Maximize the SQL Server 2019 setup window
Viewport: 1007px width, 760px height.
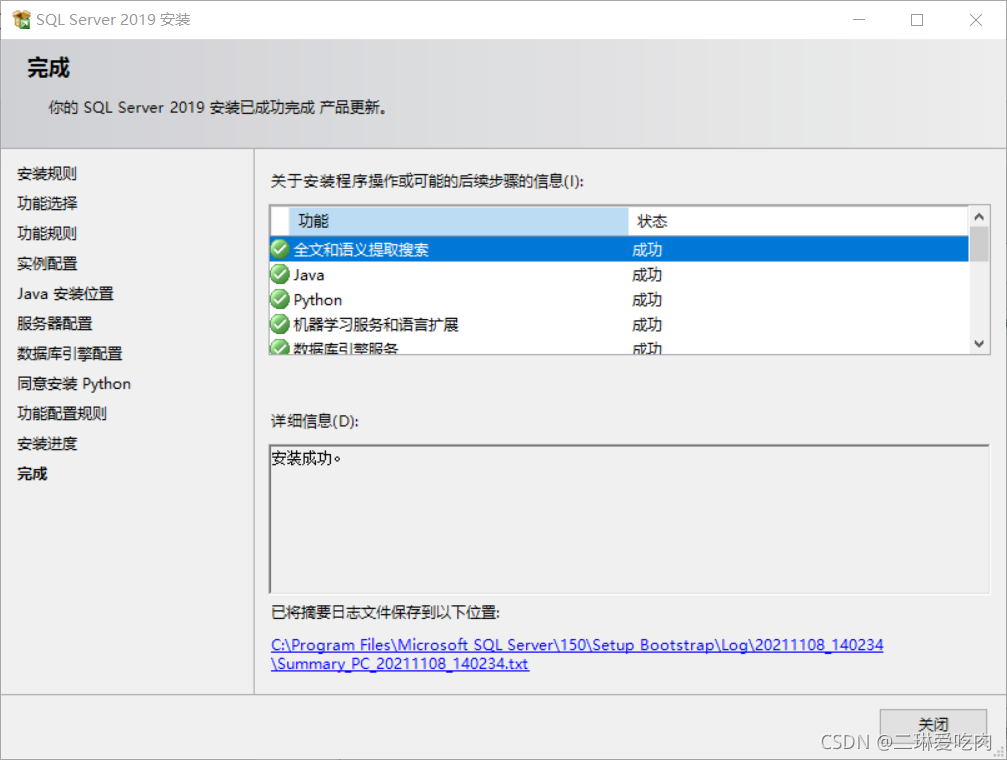click(x=917, y=20)
